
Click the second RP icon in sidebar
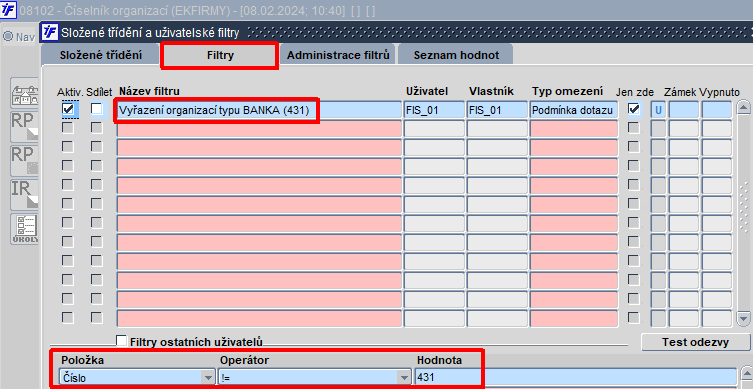[x=25, y=160]
